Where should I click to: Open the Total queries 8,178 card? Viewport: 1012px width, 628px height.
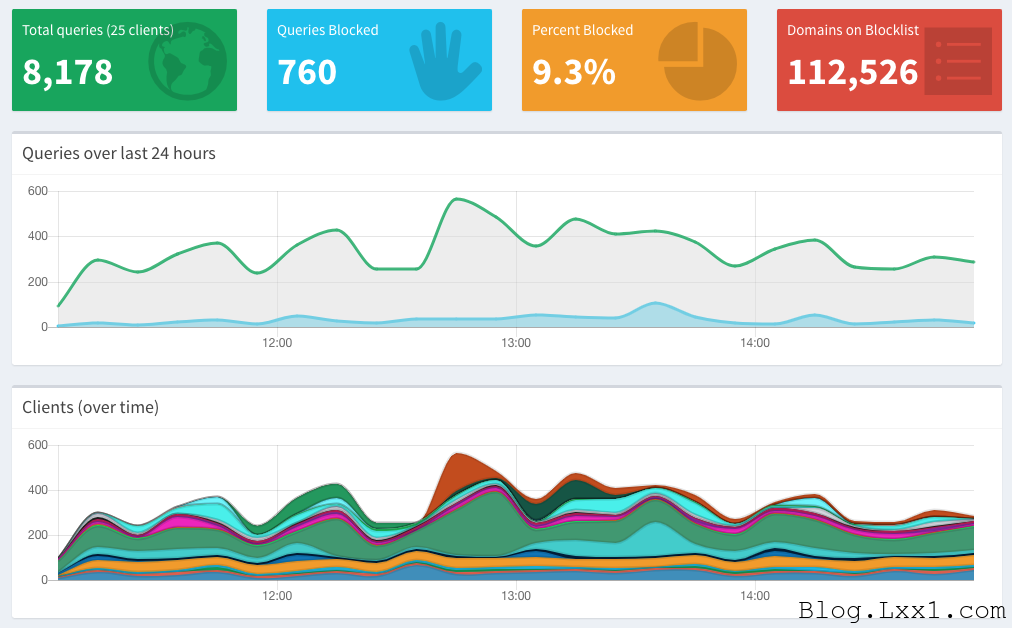pyautogui.click(x=125, y=60)
